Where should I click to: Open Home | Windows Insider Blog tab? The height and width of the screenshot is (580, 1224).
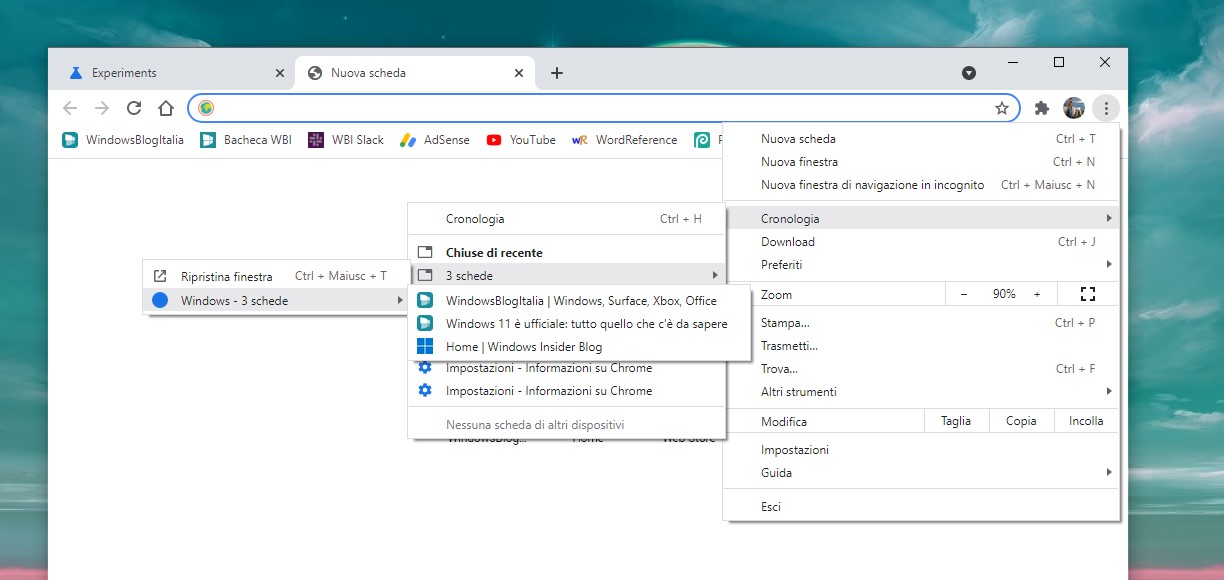(580, 347)
